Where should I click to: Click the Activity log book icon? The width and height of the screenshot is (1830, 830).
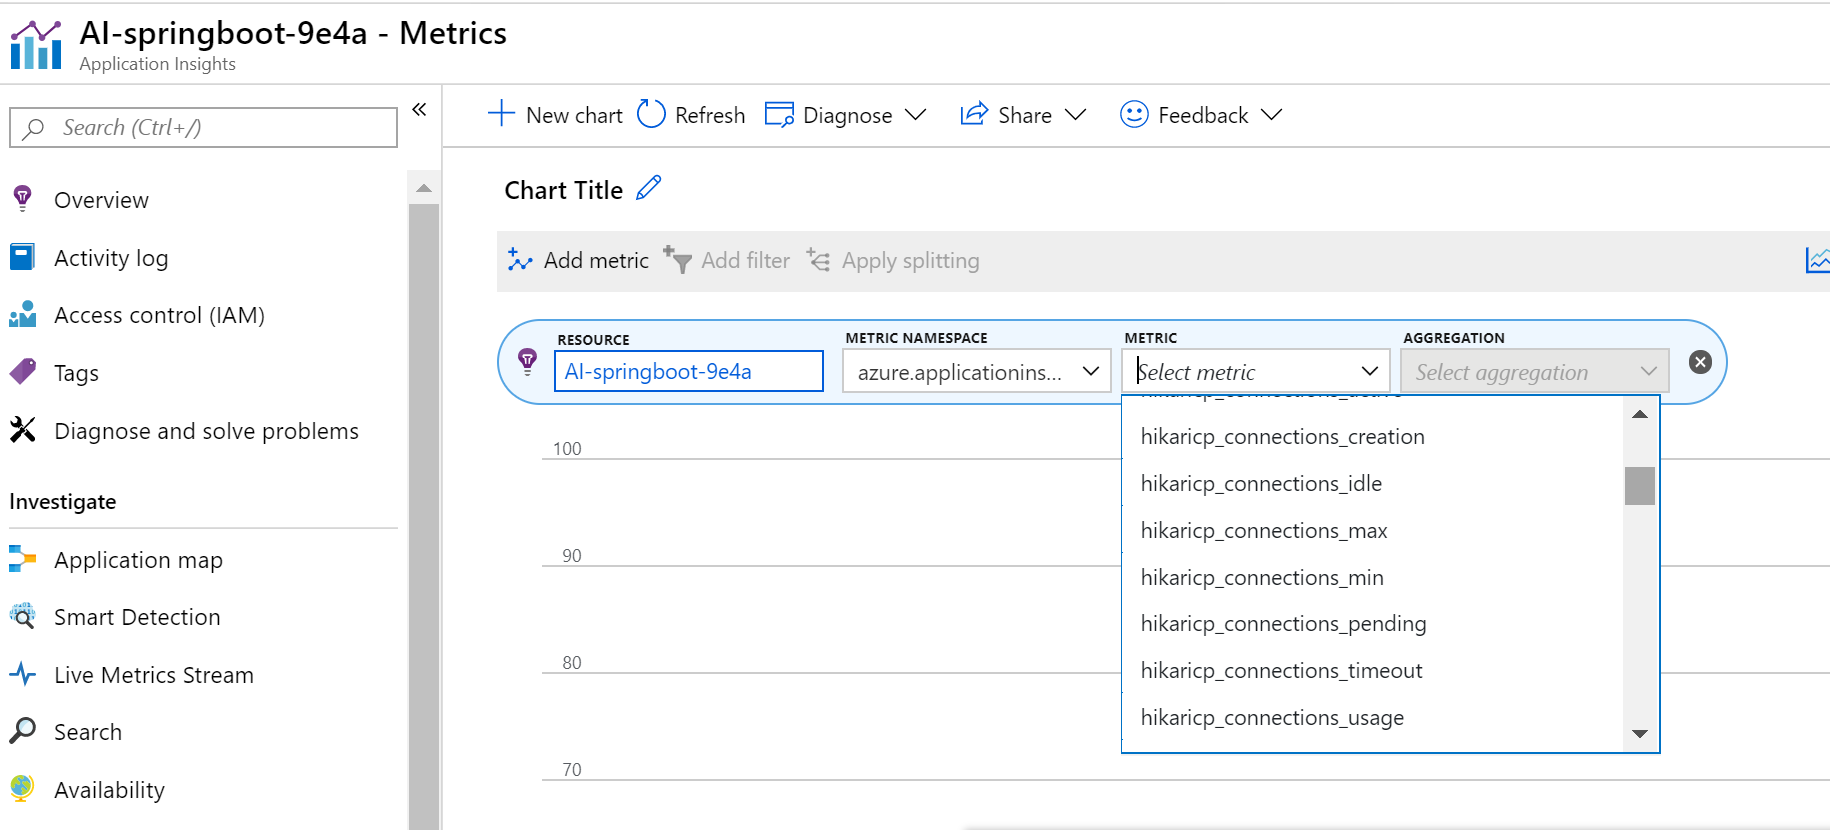22,257
